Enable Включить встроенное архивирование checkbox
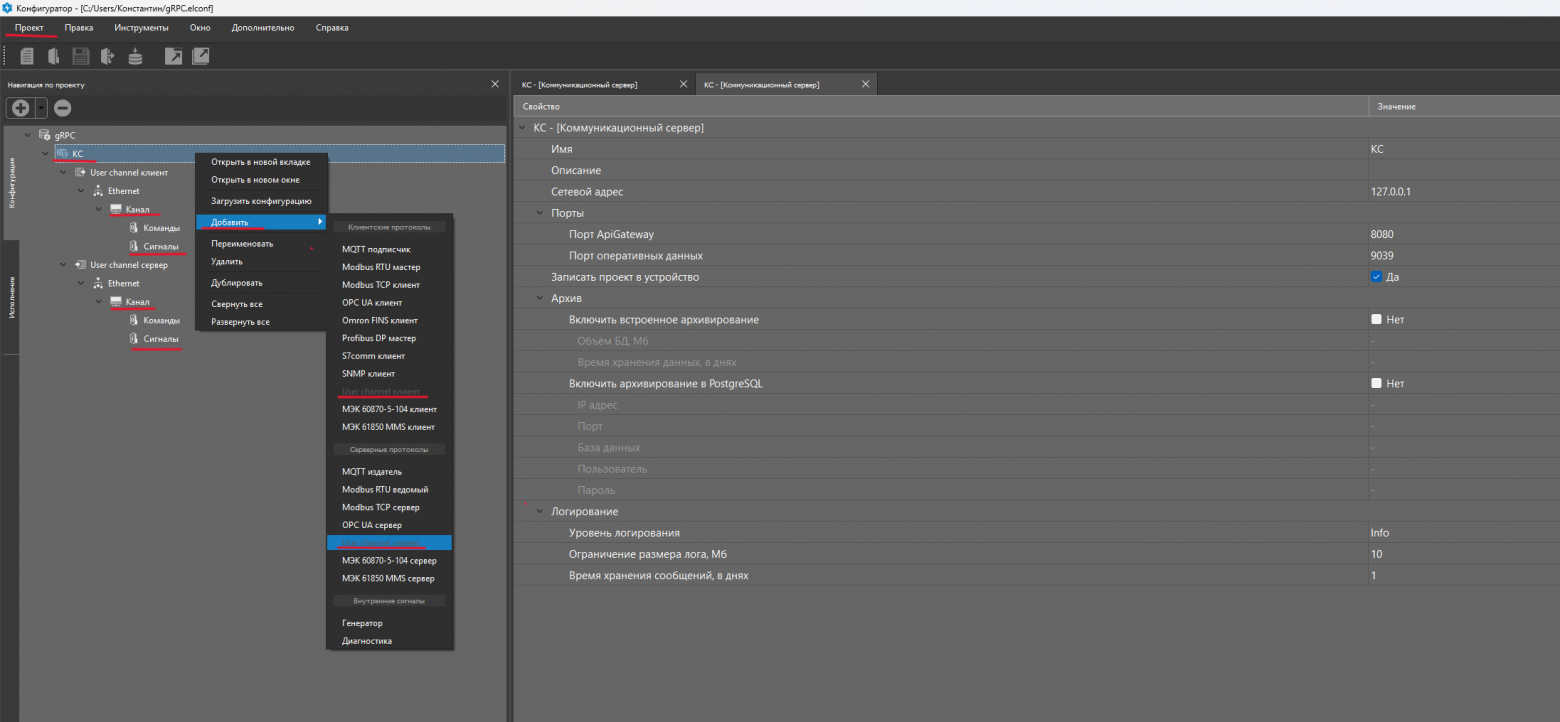1560x722 pixels. point(1376,320)
